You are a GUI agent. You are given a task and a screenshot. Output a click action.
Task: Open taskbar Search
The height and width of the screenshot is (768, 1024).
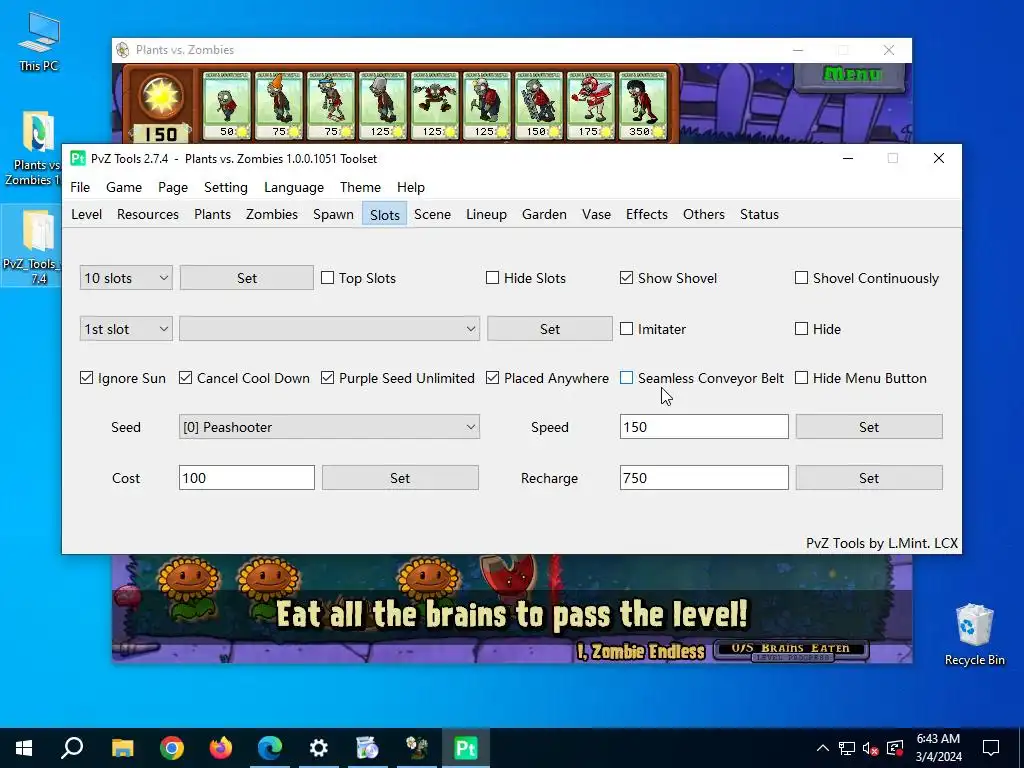(72, 748)
